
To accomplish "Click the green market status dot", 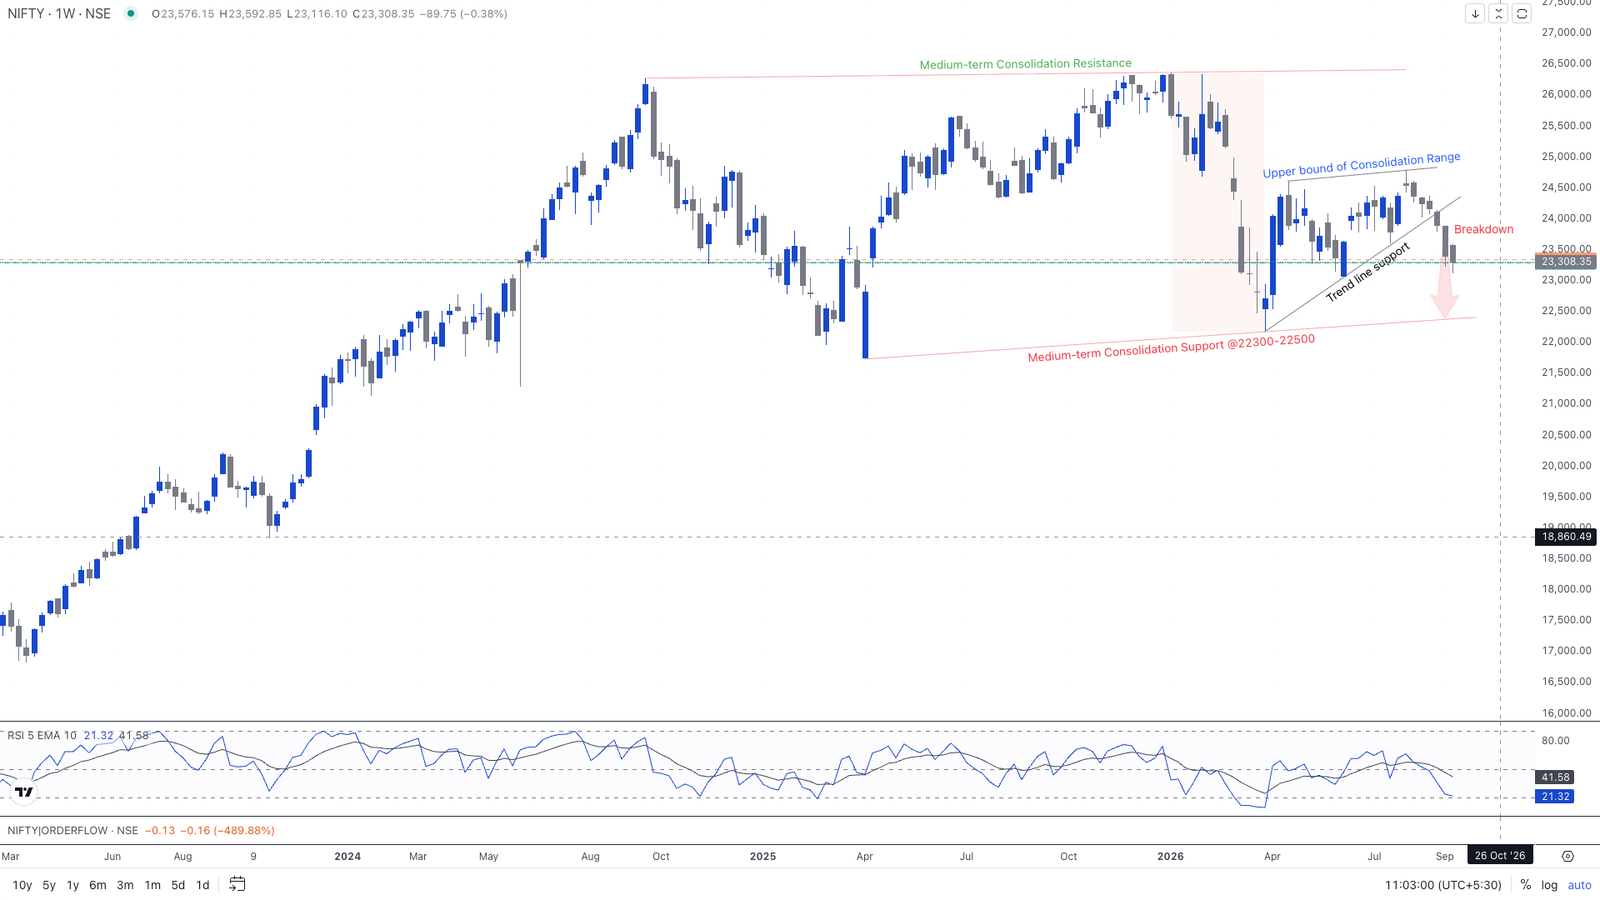I will pyautogui.click(x=131, y=14).
